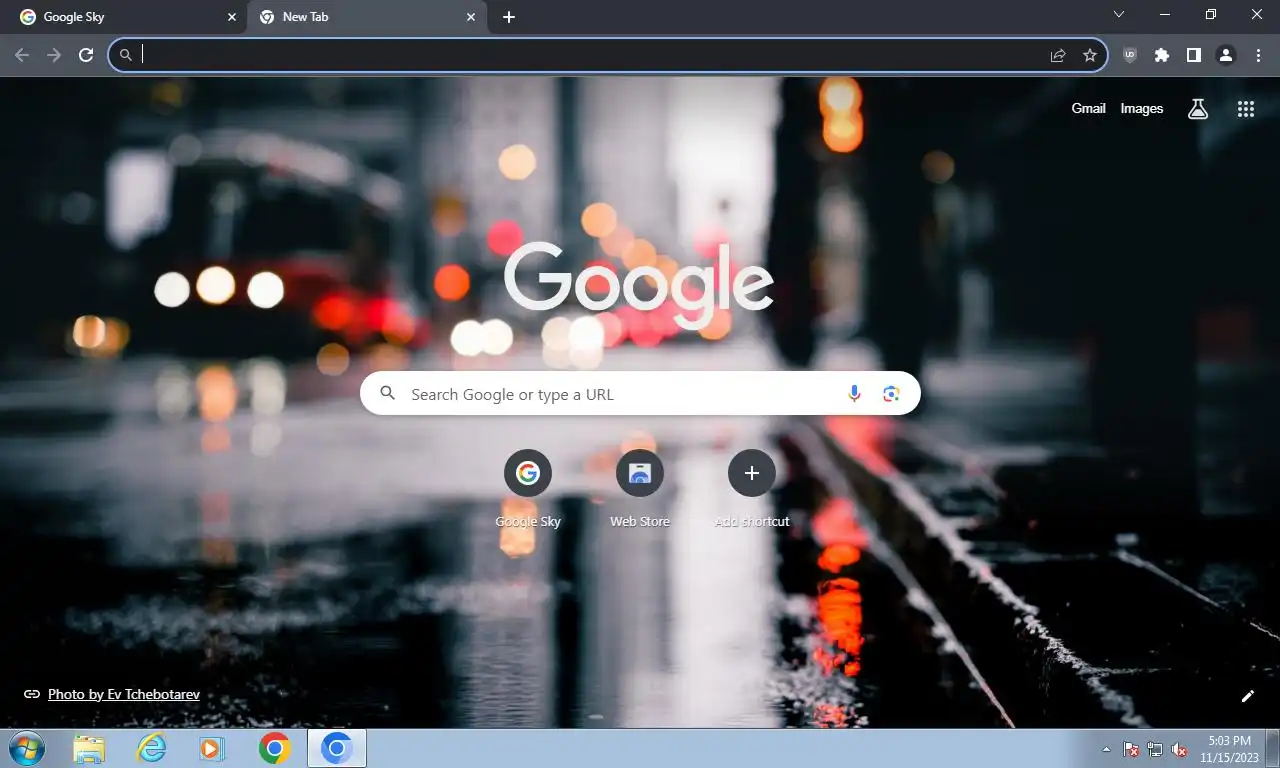Screen dimensions: 1280x768
Task: Search by image with Lens icon
Action: (x=891, y=394)
